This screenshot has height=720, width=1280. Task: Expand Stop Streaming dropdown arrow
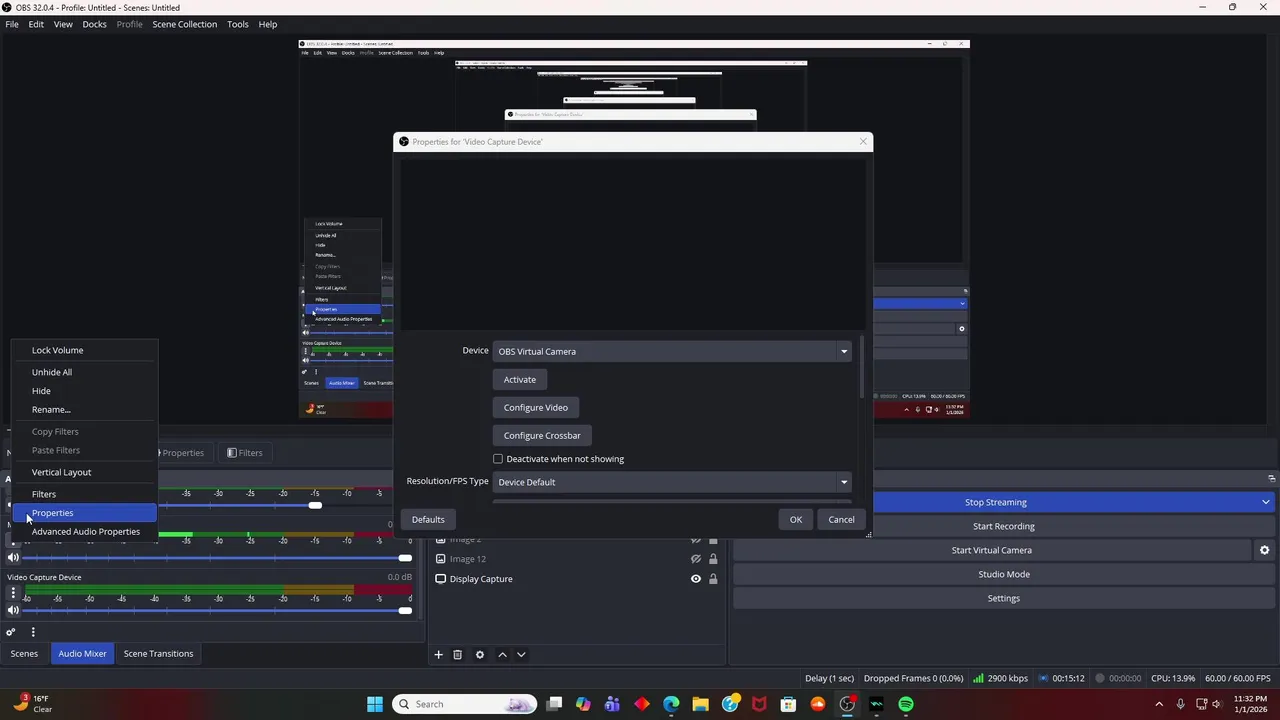1265,502
